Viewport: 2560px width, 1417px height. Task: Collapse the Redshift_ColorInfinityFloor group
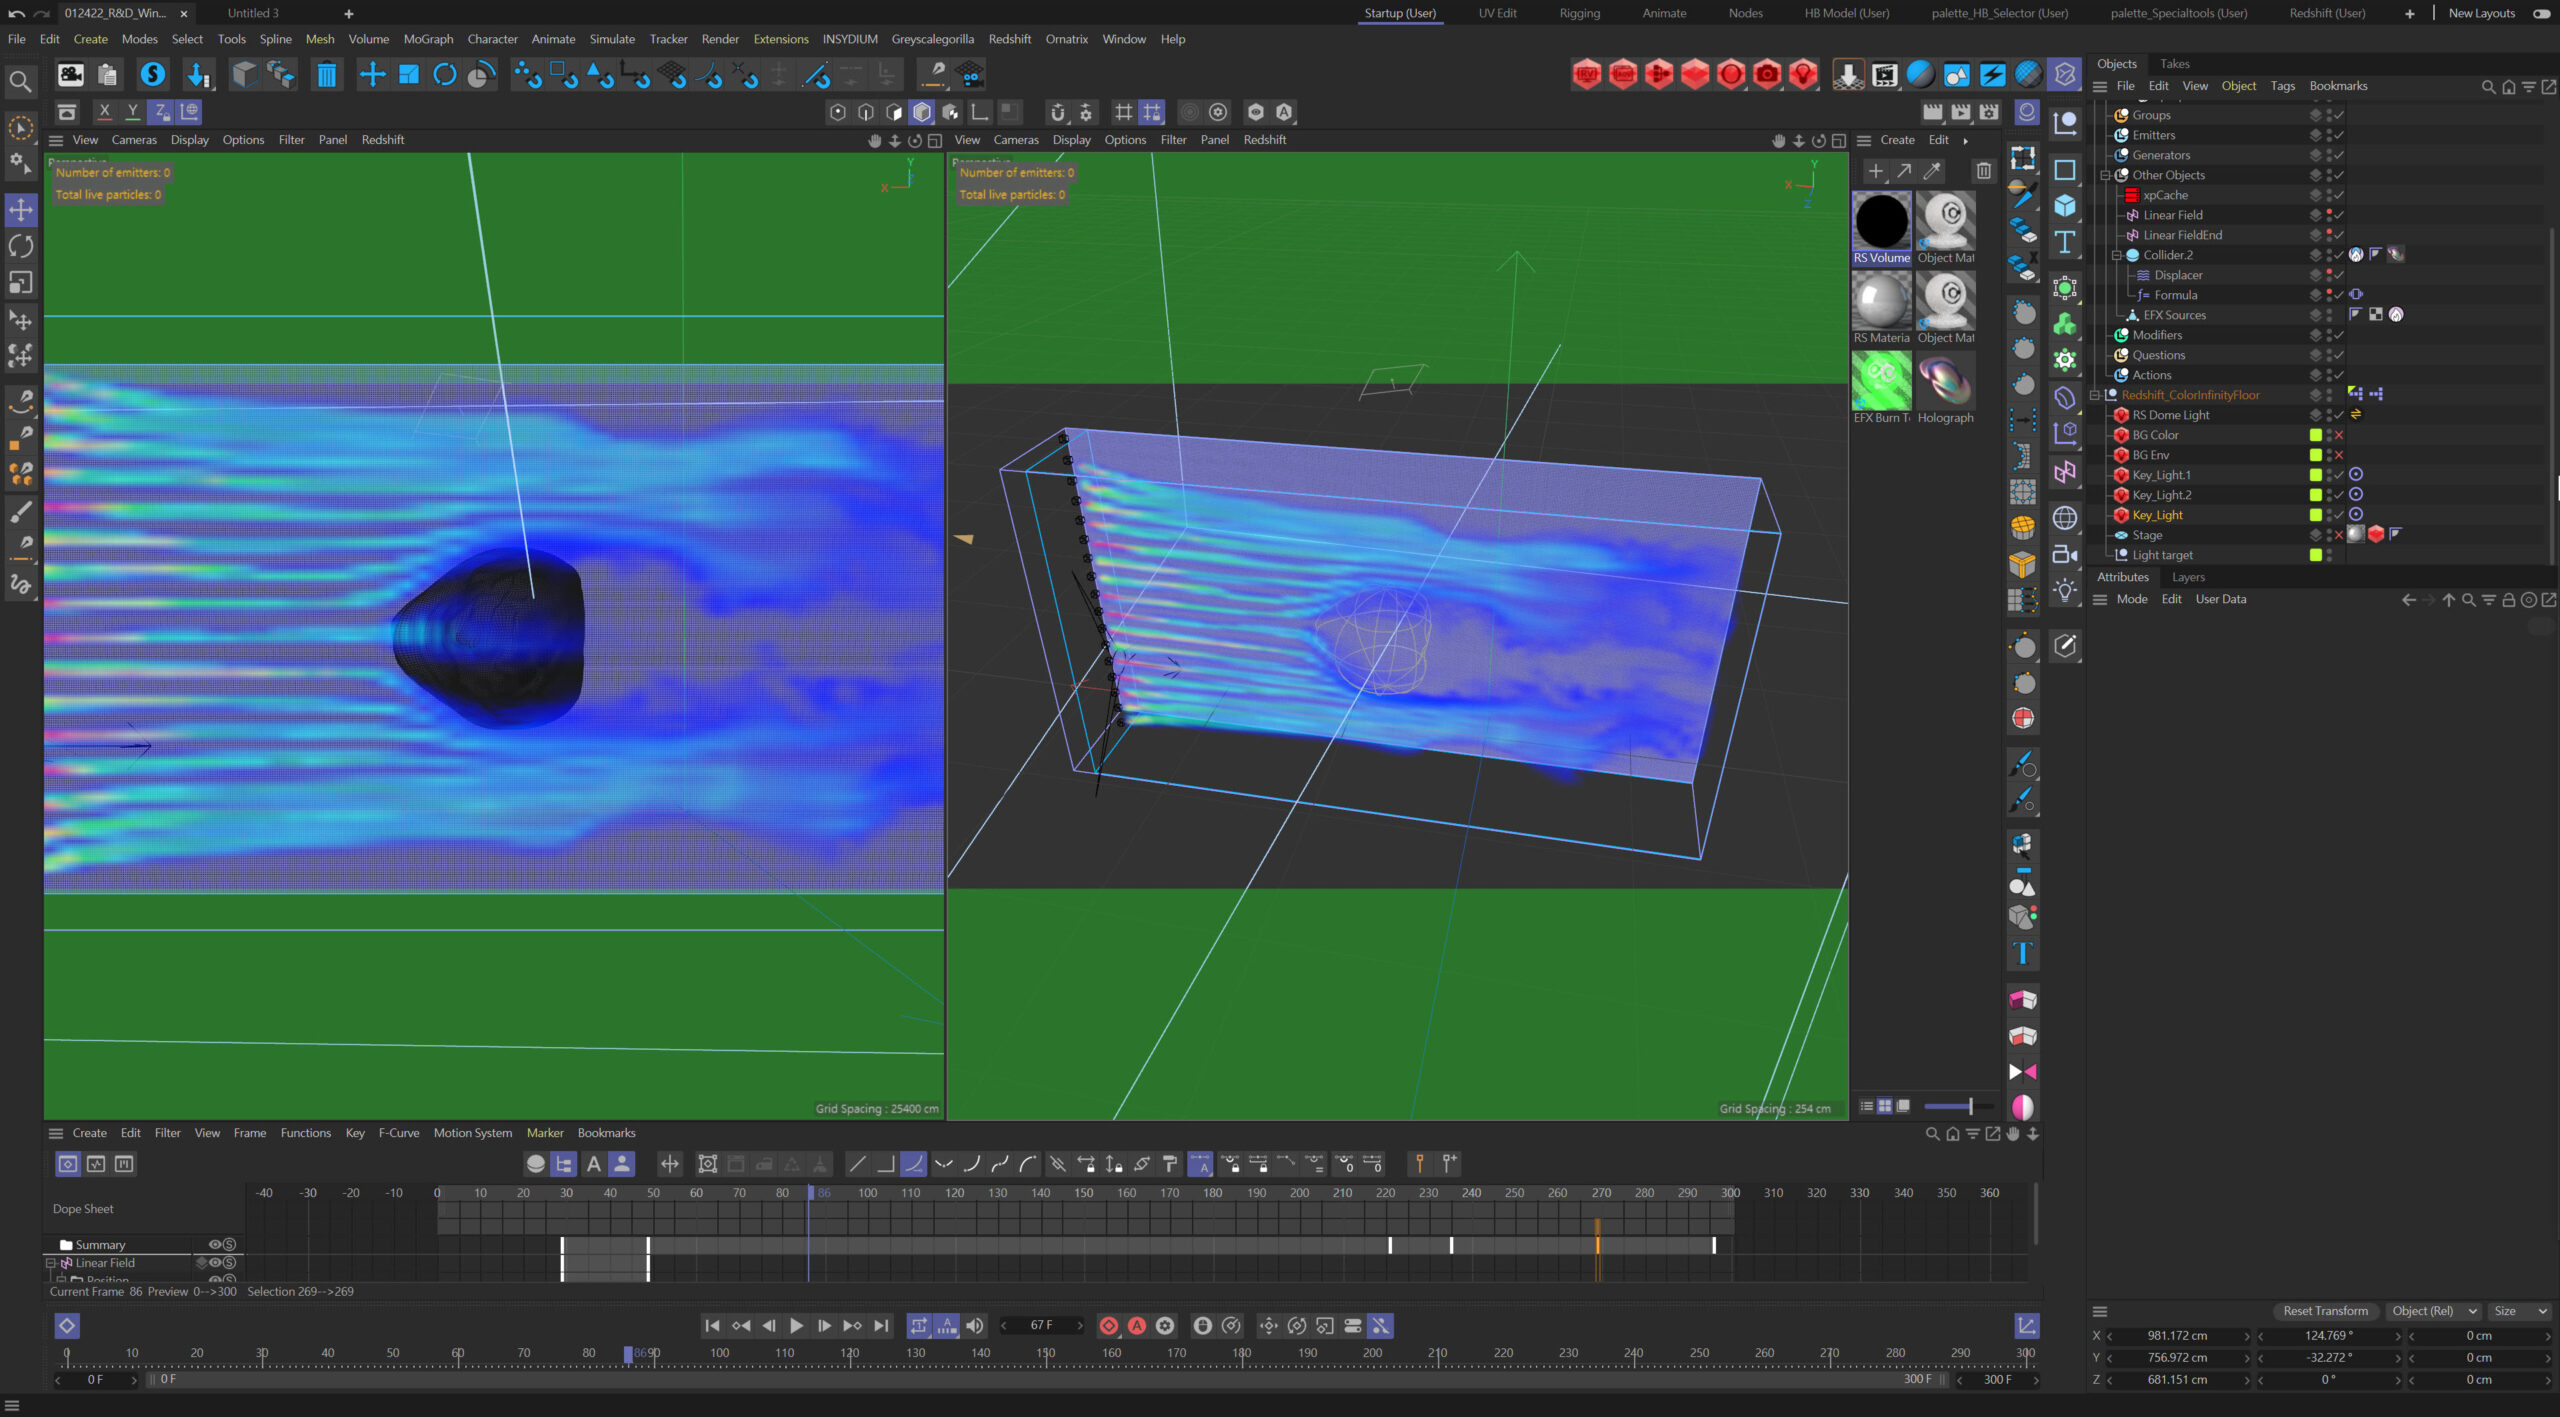click(2094, 395)
